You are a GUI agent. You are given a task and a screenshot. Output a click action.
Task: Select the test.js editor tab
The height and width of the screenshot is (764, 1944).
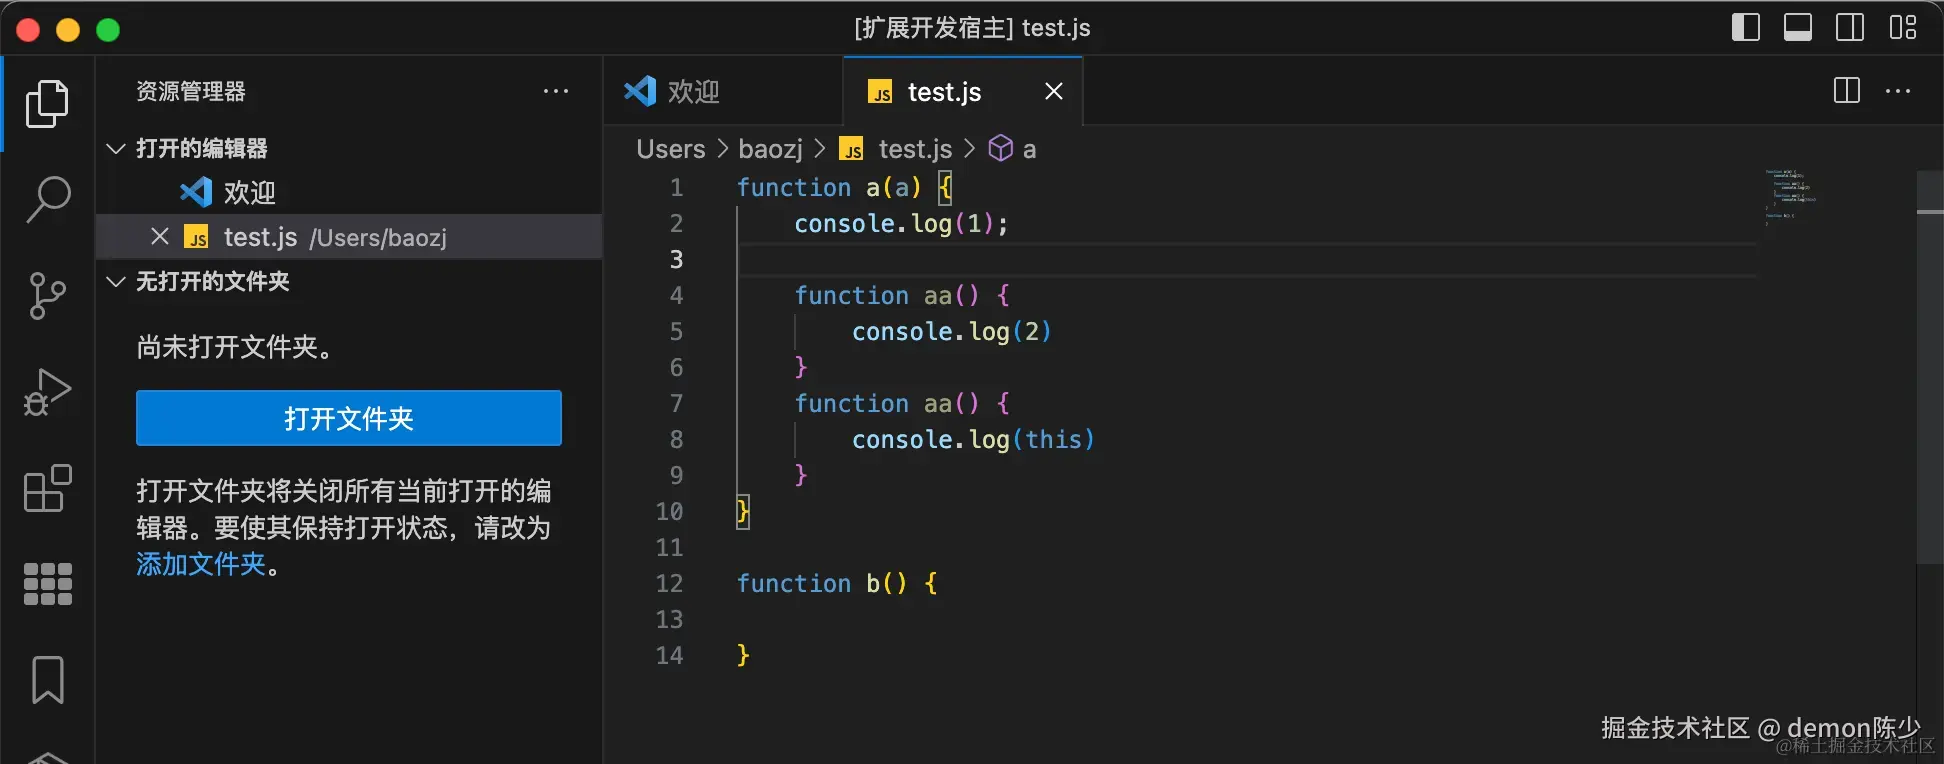pyautogui.click(x=943, y=92)
